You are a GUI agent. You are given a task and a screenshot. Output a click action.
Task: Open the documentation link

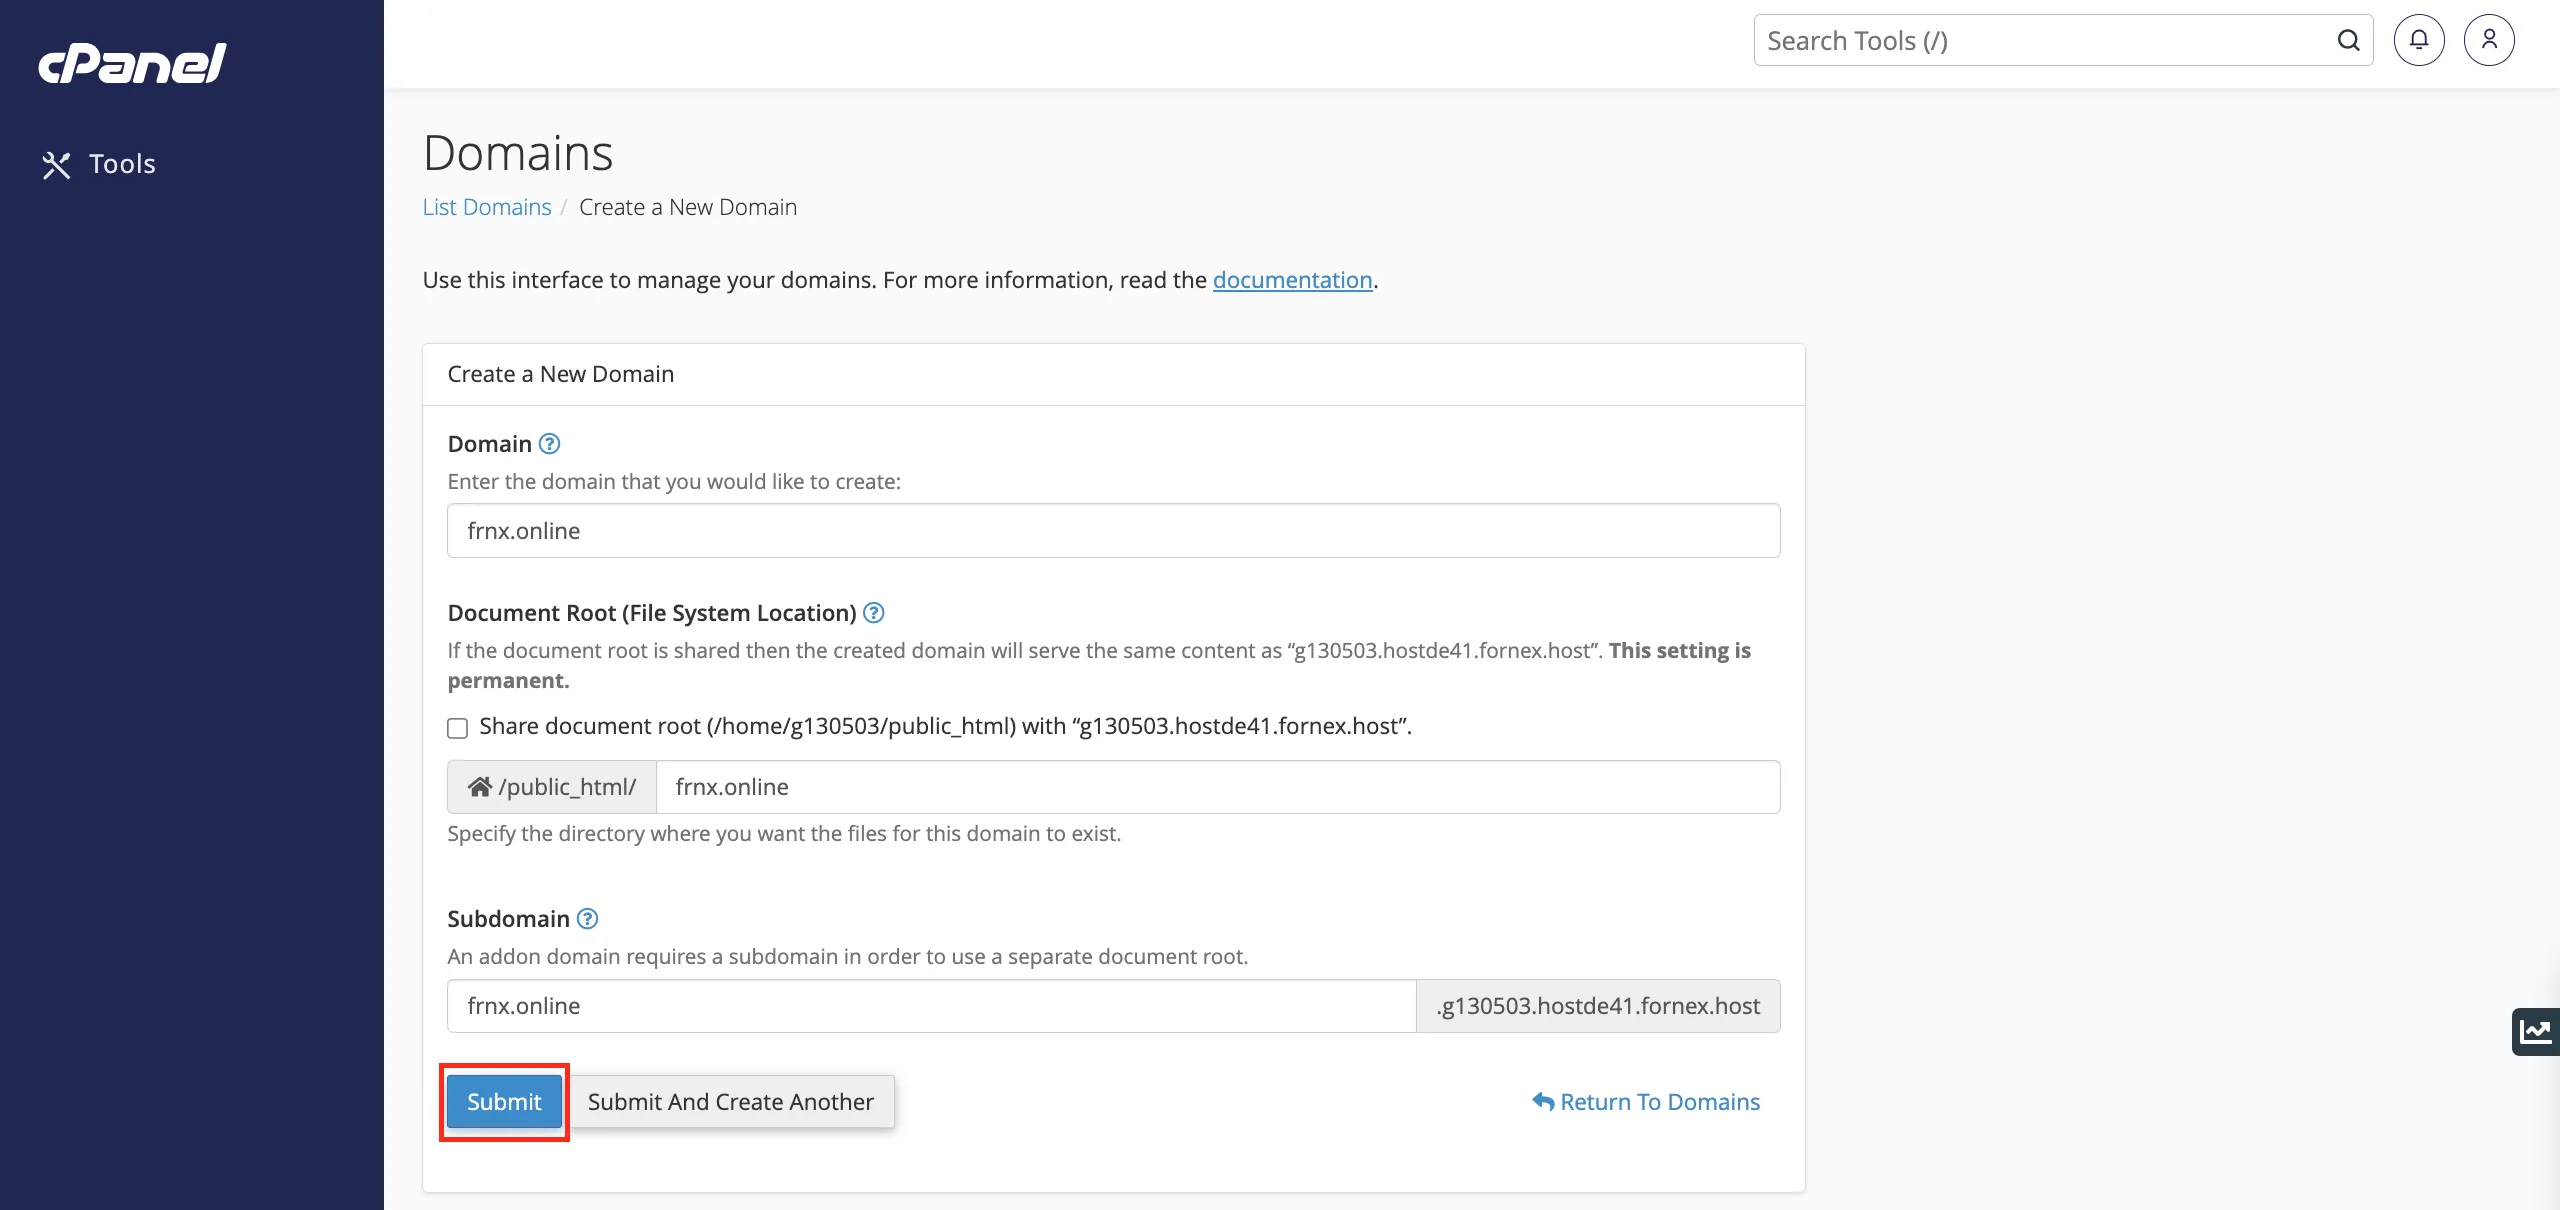[1292, 280]
